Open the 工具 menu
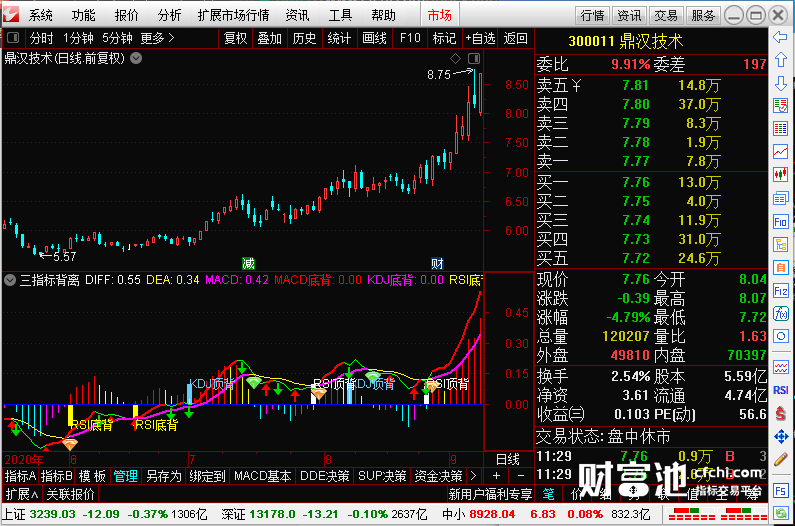This screenshot has height=526, width=795. [340, 15]
